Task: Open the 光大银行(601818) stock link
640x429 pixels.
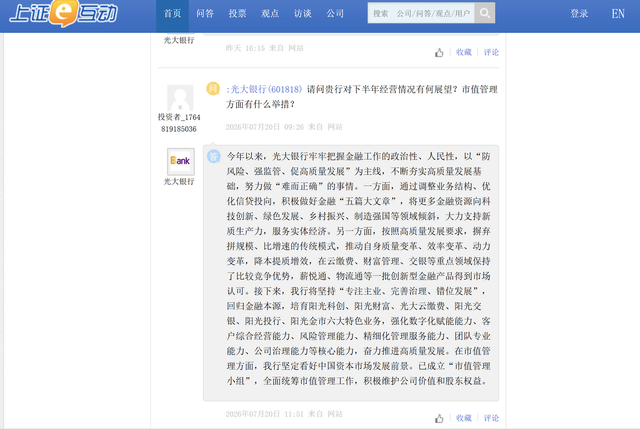Action: (x=264, y=89)
